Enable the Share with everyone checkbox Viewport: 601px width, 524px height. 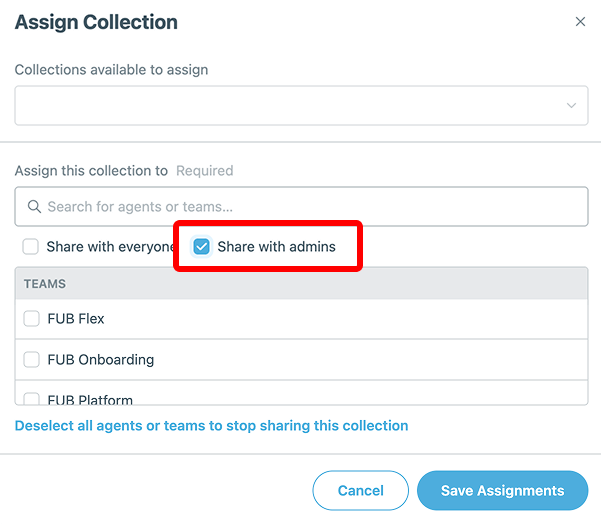31,247
